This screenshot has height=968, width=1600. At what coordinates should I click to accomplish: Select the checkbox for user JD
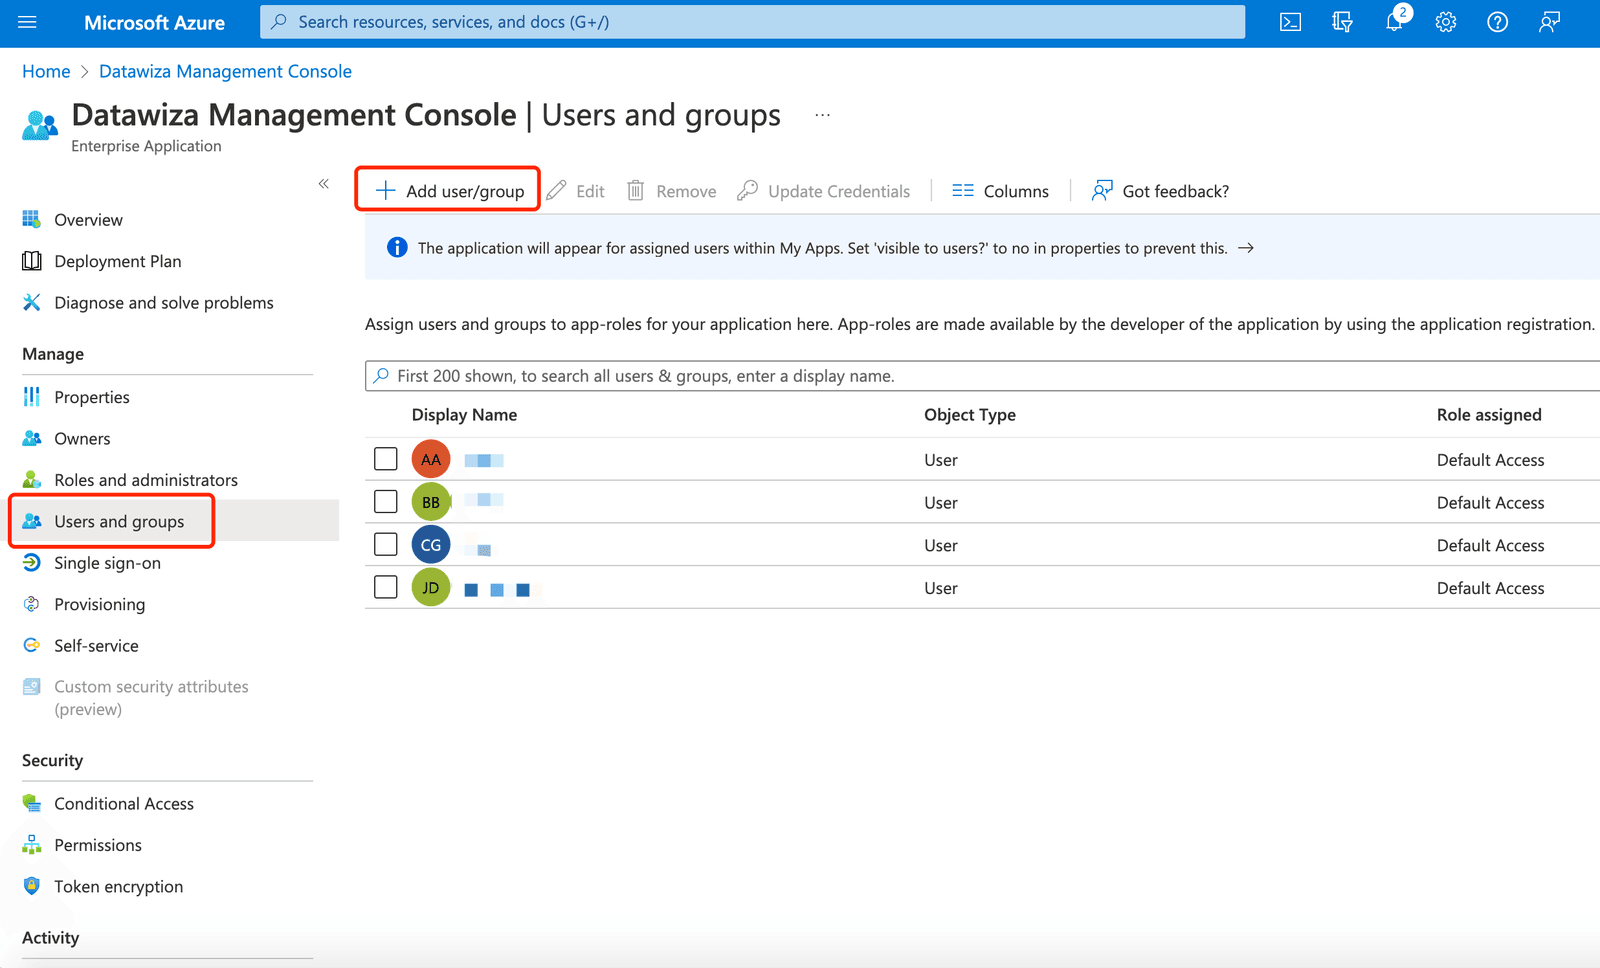pyautogui.click(x=386, y=587)
